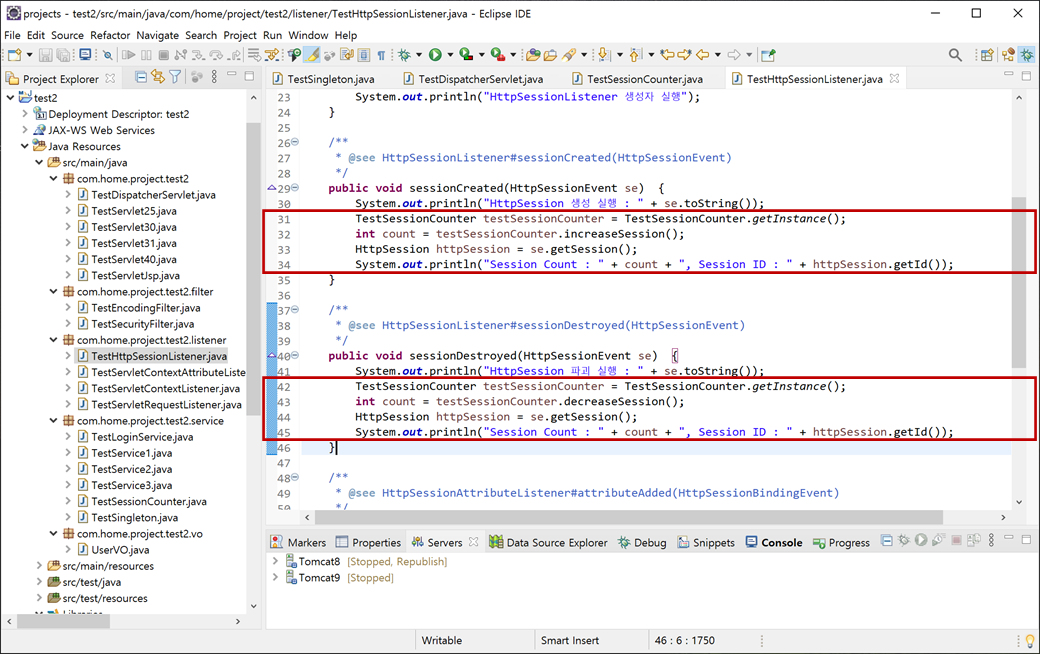Click the Open Type icon

[533, 55]
